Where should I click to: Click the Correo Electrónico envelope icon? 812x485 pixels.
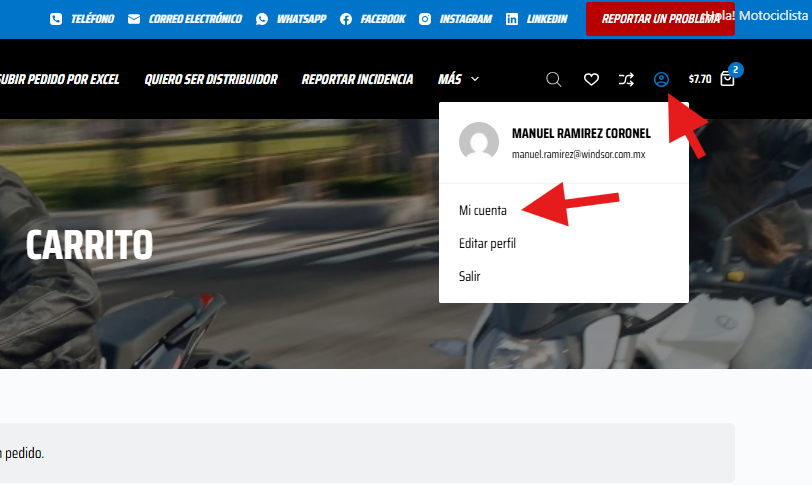coord(134,19)
